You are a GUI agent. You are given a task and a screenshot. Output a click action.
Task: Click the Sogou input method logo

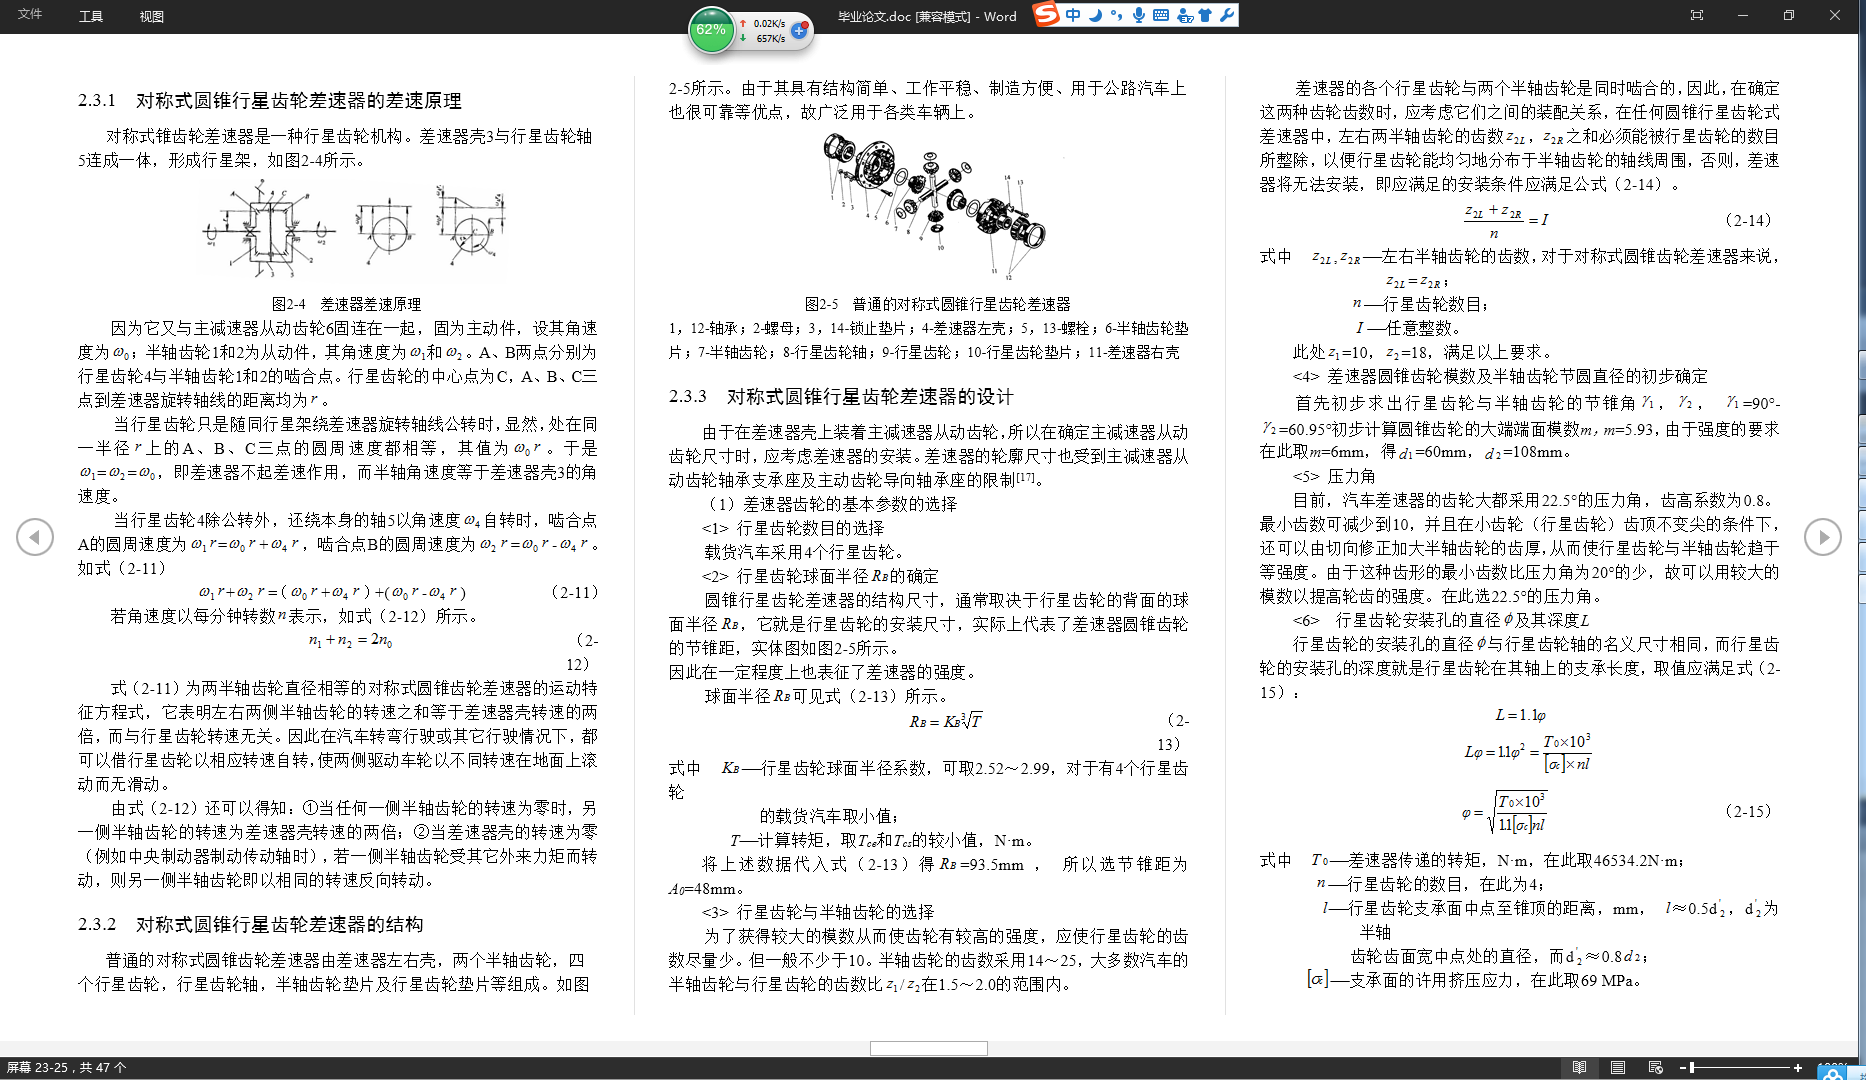(x=1046, y=14)
